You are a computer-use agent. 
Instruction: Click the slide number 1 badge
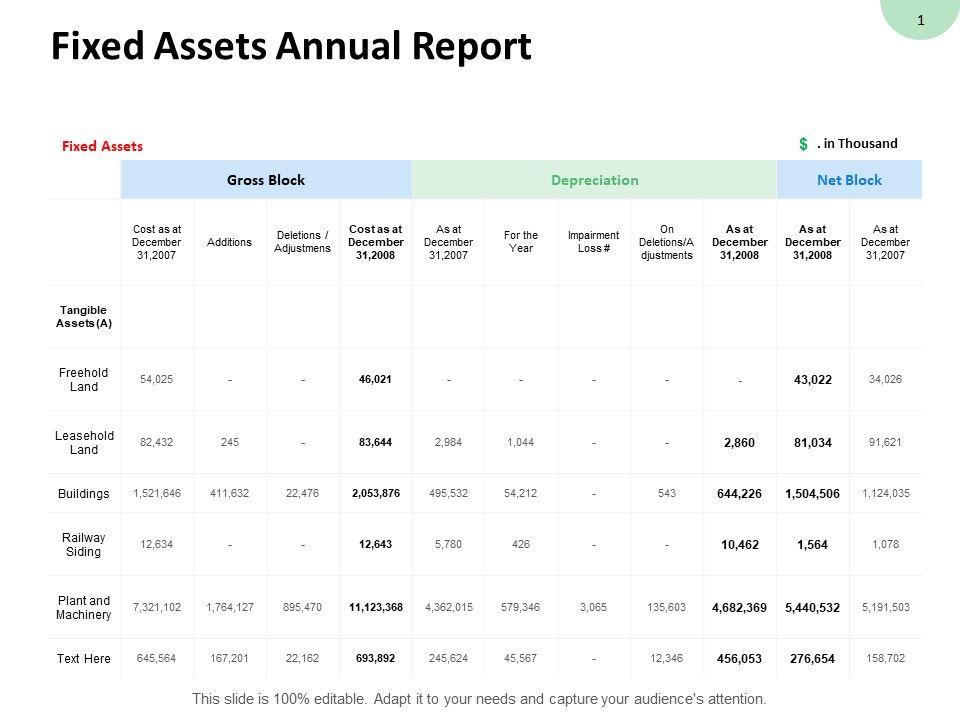pos(920,19)
